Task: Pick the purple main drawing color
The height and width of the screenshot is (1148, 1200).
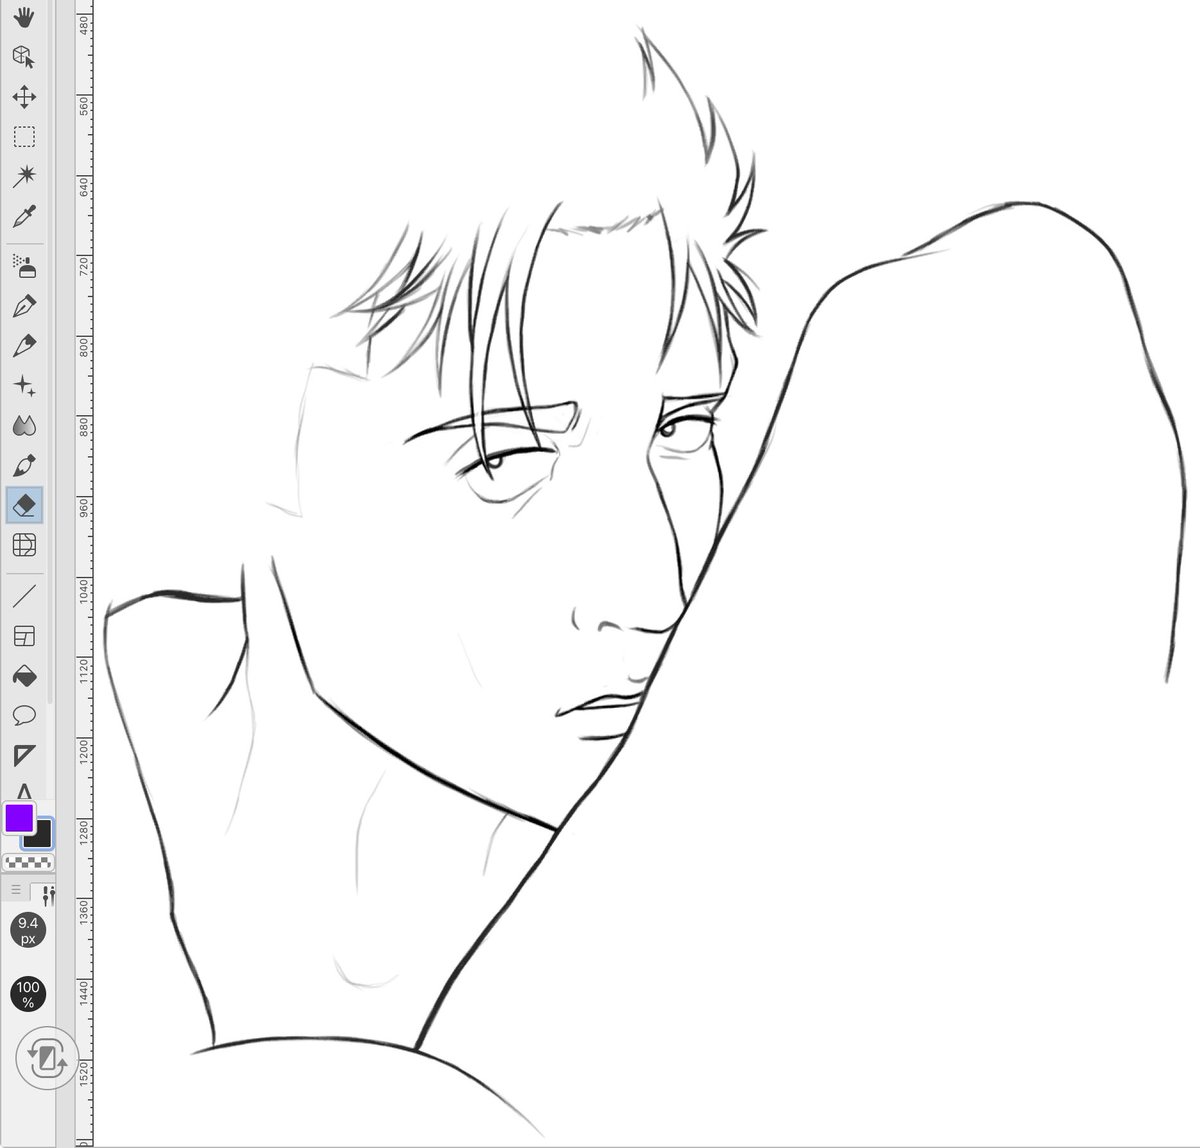Action: click(x=19, y=818)
